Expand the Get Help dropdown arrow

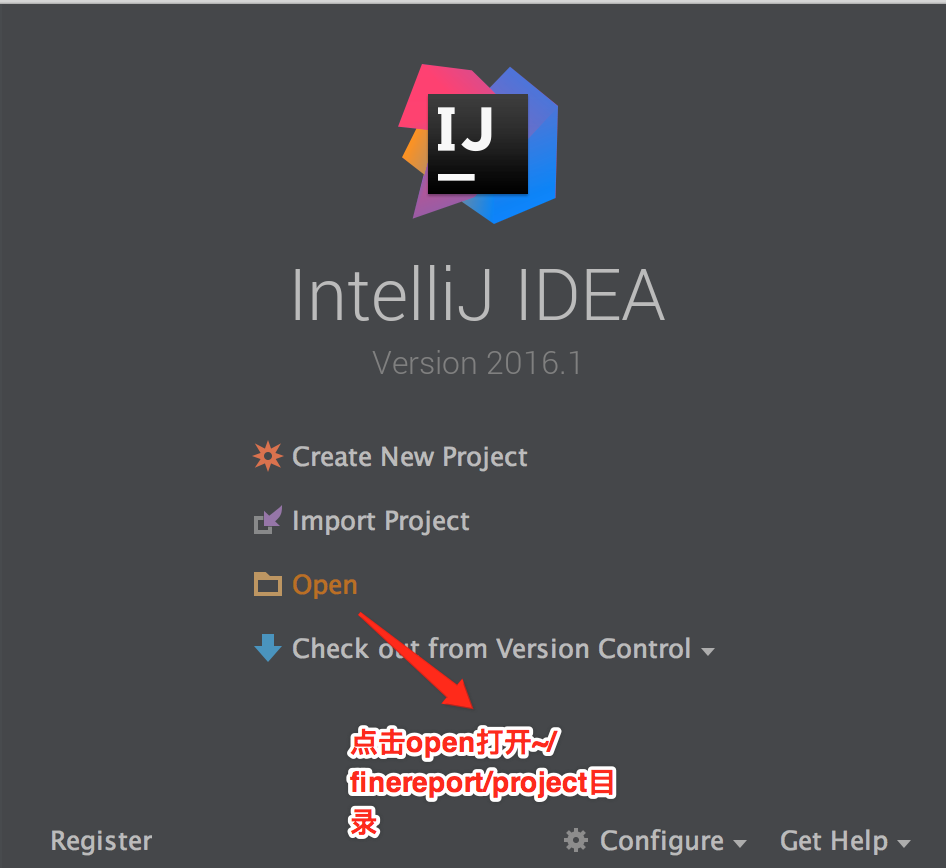(904, 843)
